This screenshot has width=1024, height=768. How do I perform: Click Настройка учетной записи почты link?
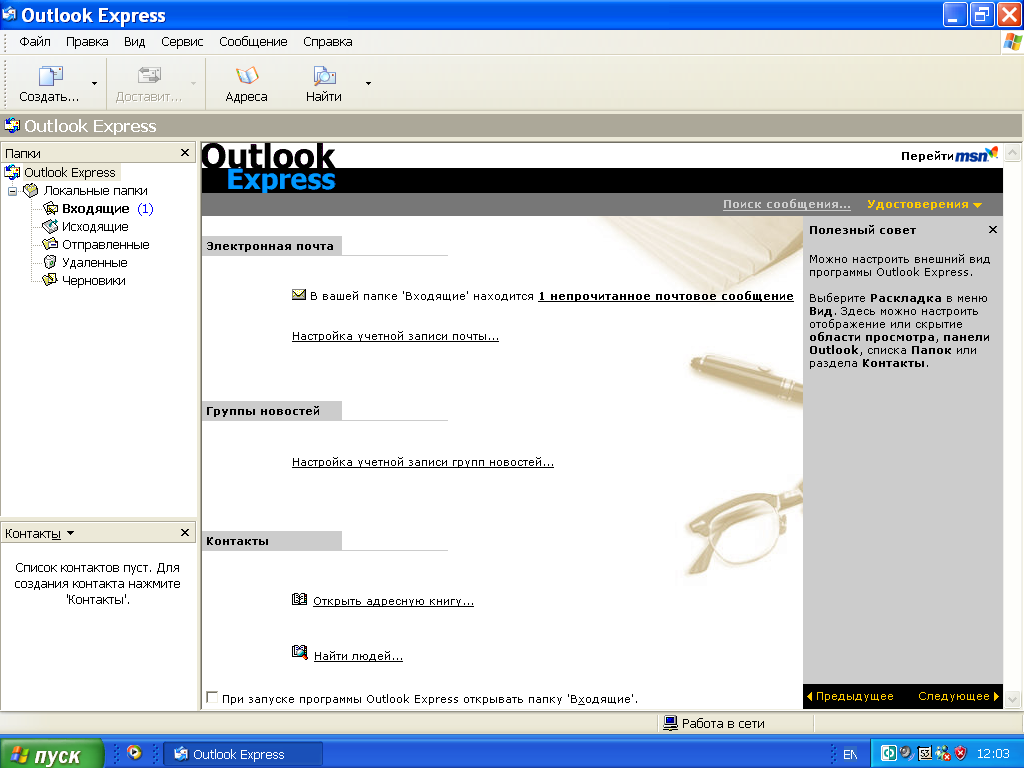click(x=395, y=336)
